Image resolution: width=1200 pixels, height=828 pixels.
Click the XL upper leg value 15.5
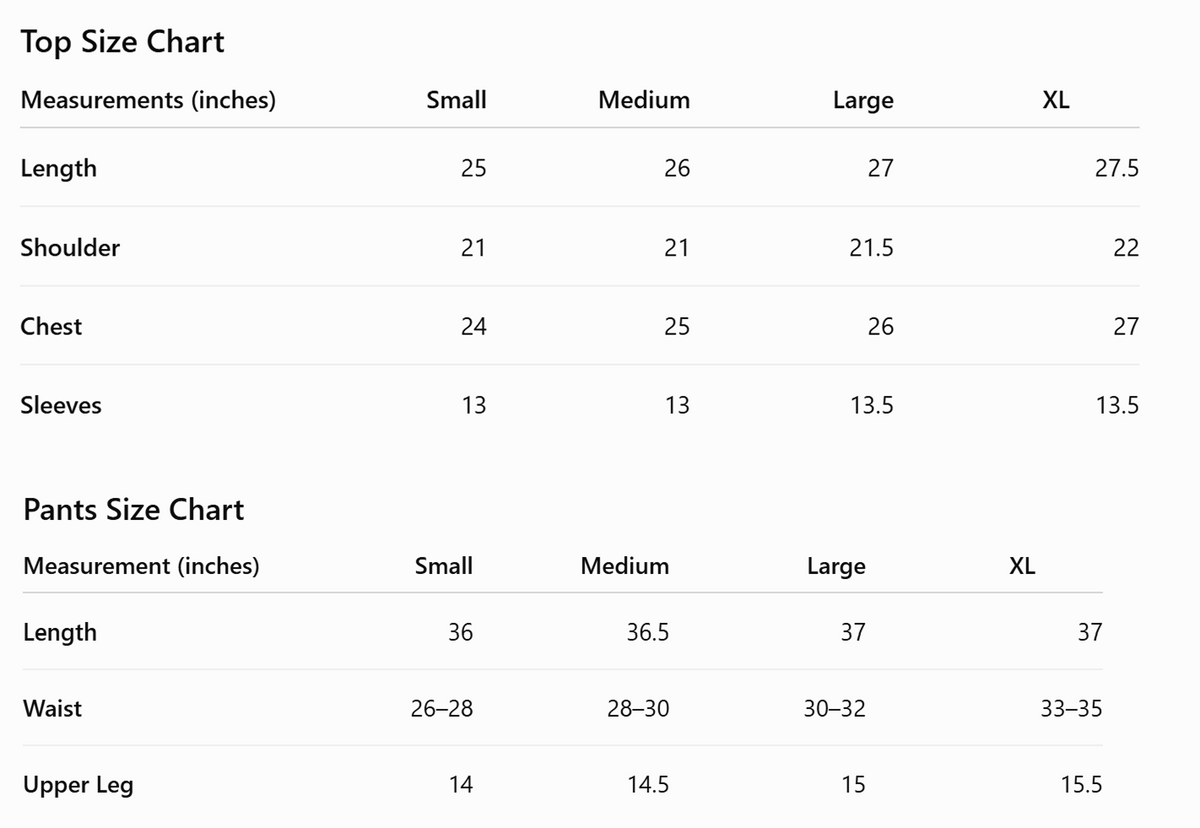pyautogui.click(x=1081, y=785)
